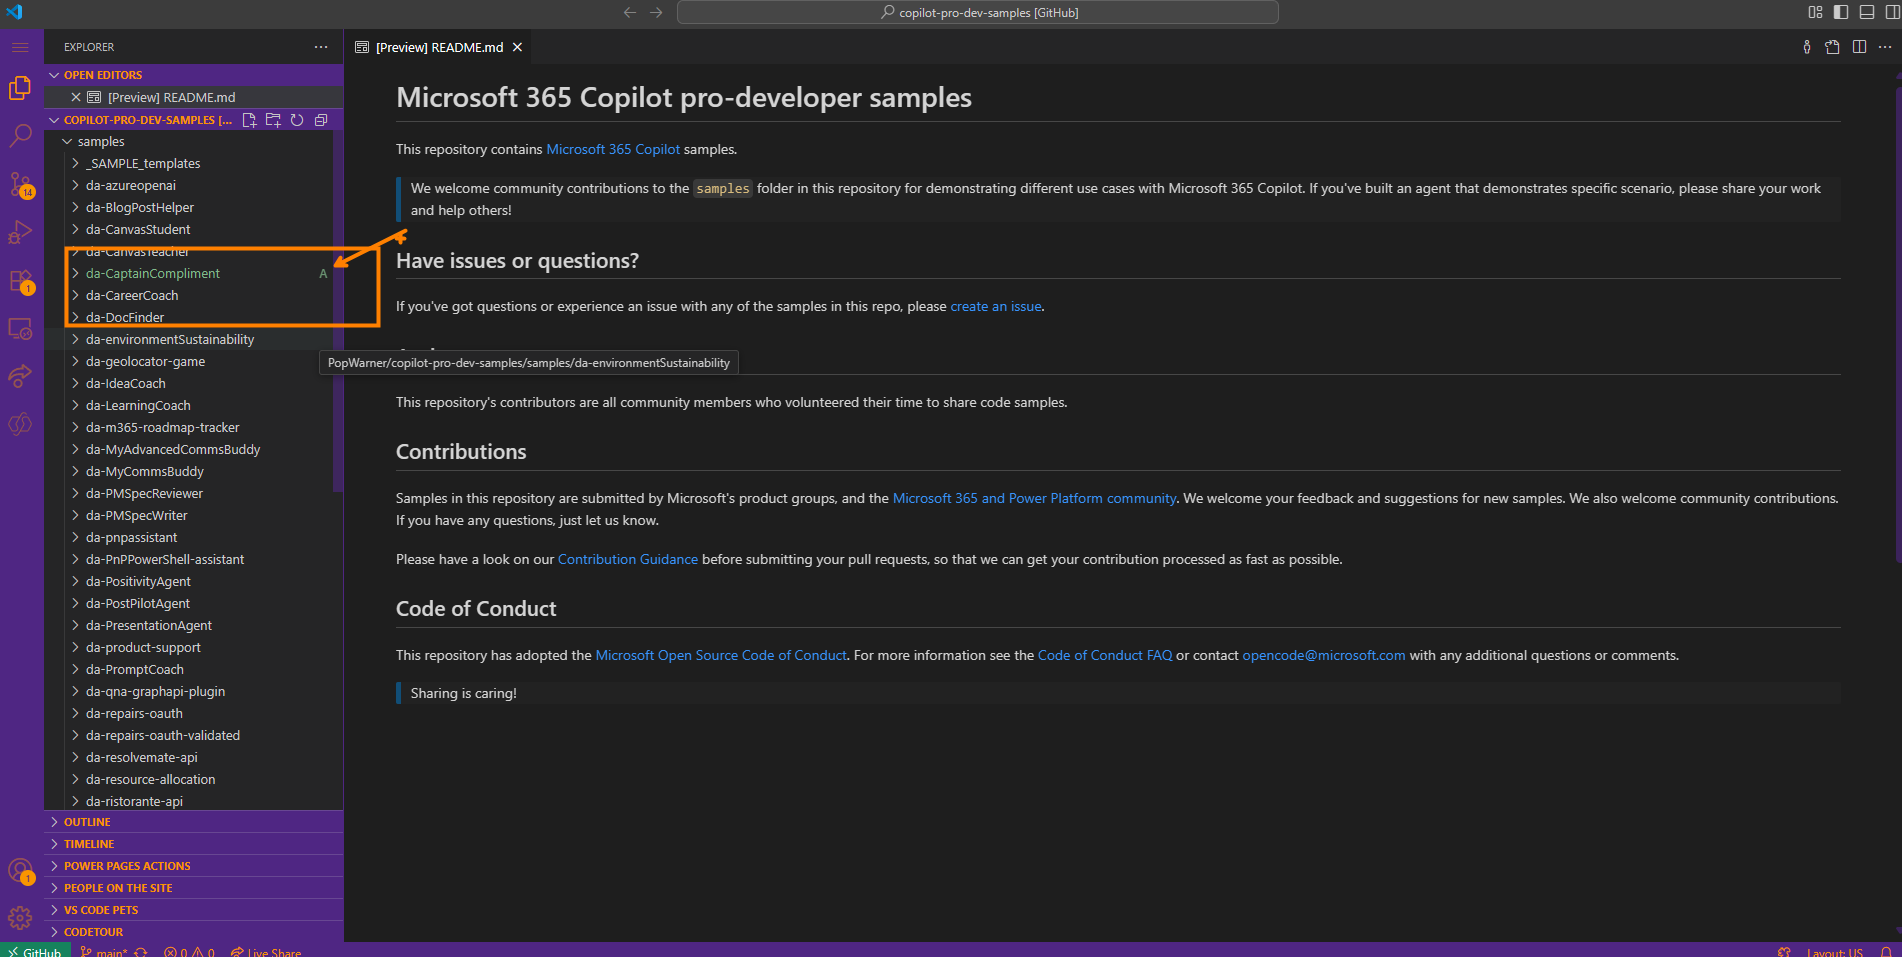This screenshot has height=957, width=1902.
Task: Open the Microsoft 365 Copilot link
Action: point(613,149)
